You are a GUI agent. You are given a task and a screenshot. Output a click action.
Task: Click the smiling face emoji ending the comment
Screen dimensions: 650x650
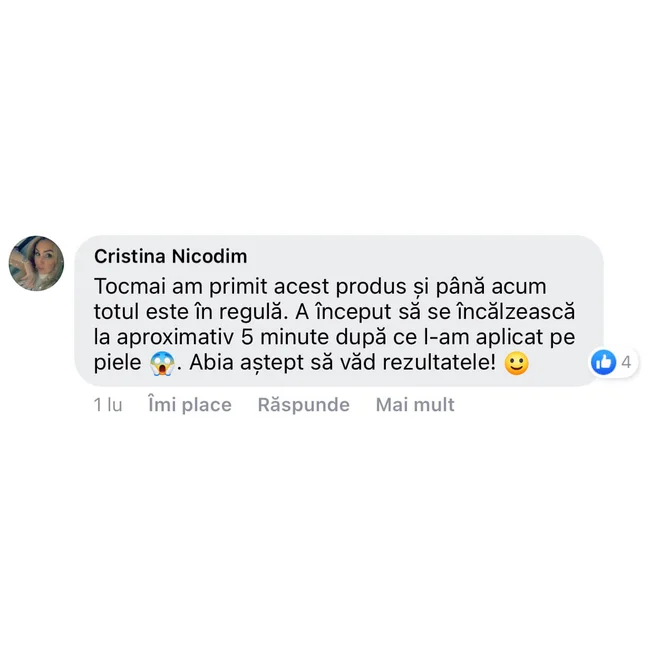pyautogui.click(x=517, y=363)
